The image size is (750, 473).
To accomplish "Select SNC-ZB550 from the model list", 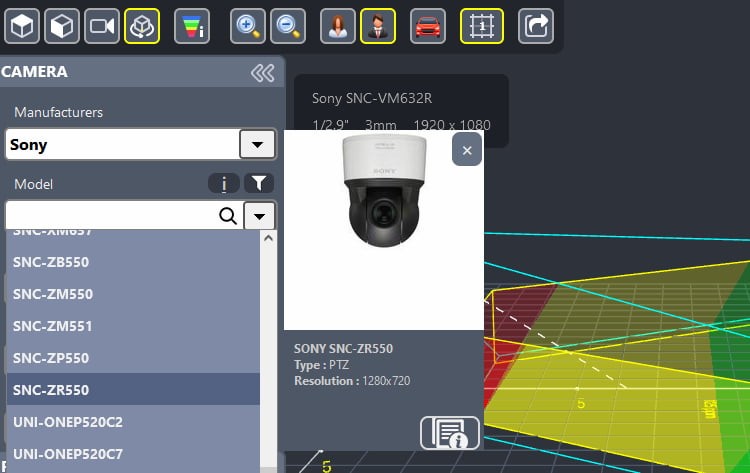I will 133,262.
